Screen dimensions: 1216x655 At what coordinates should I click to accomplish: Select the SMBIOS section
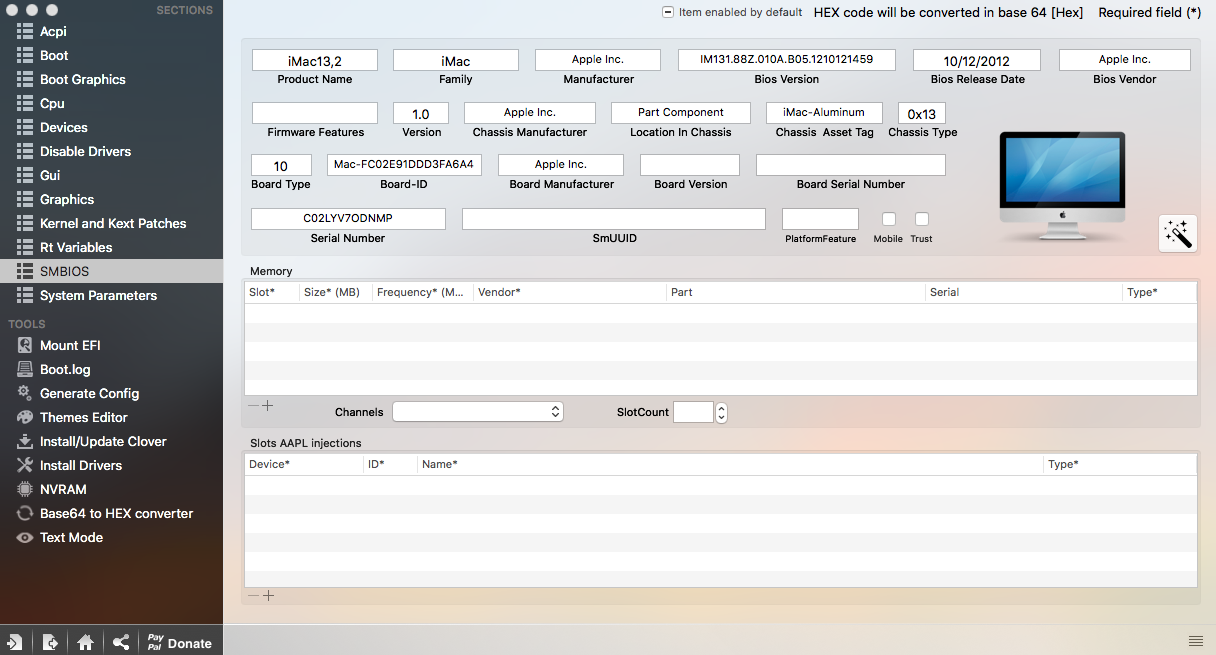[111, 271]
